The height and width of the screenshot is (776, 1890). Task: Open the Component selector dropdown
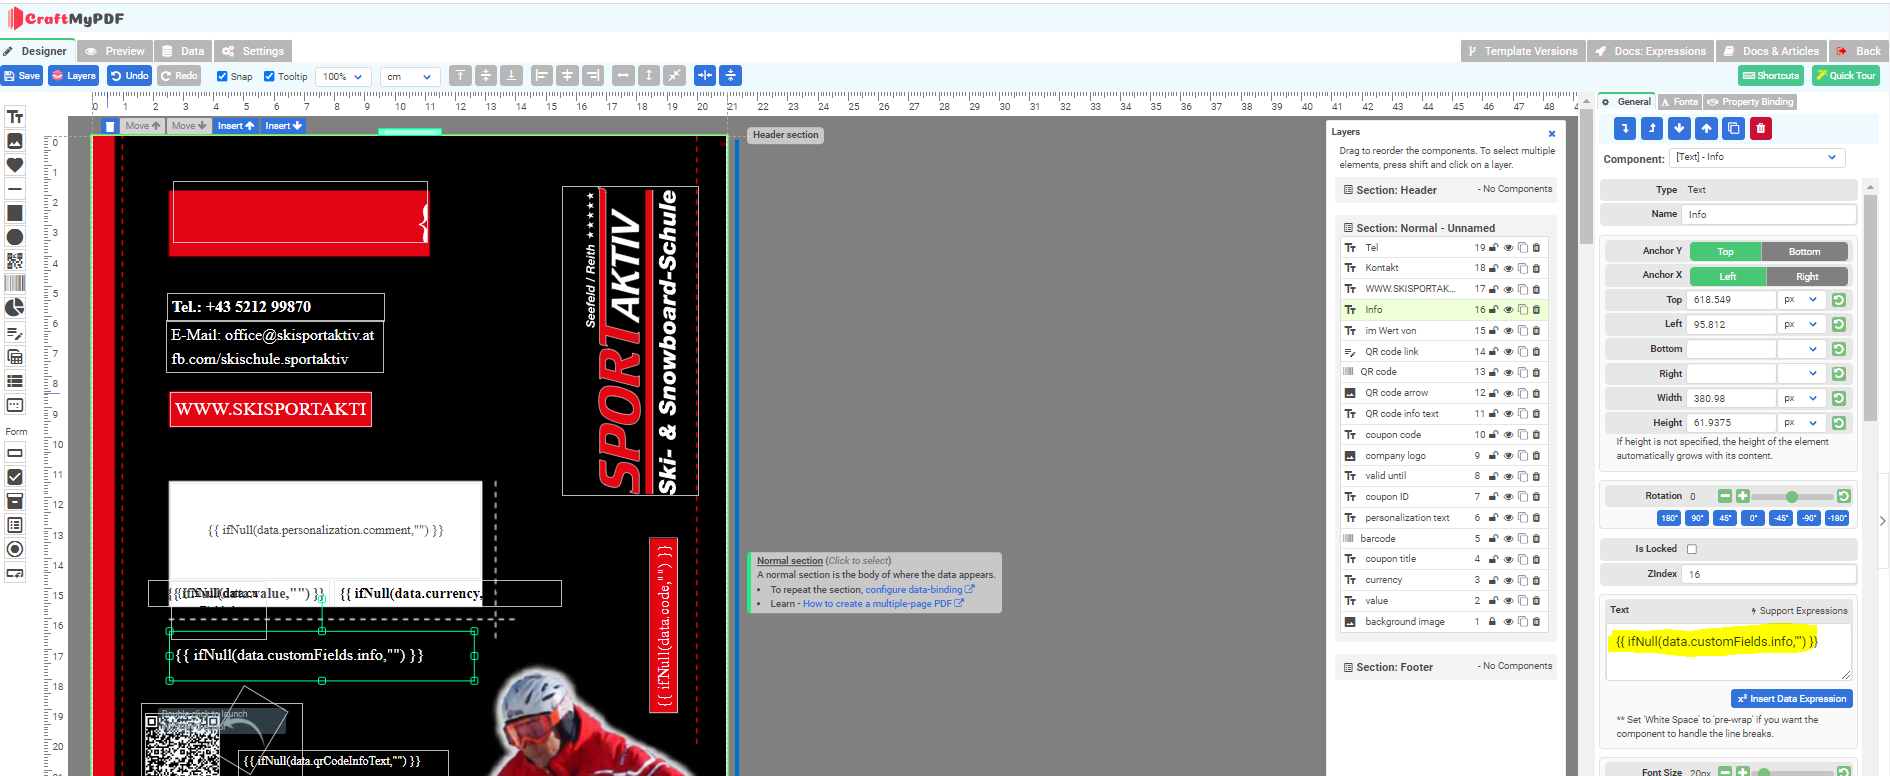tap(1758, 158)
